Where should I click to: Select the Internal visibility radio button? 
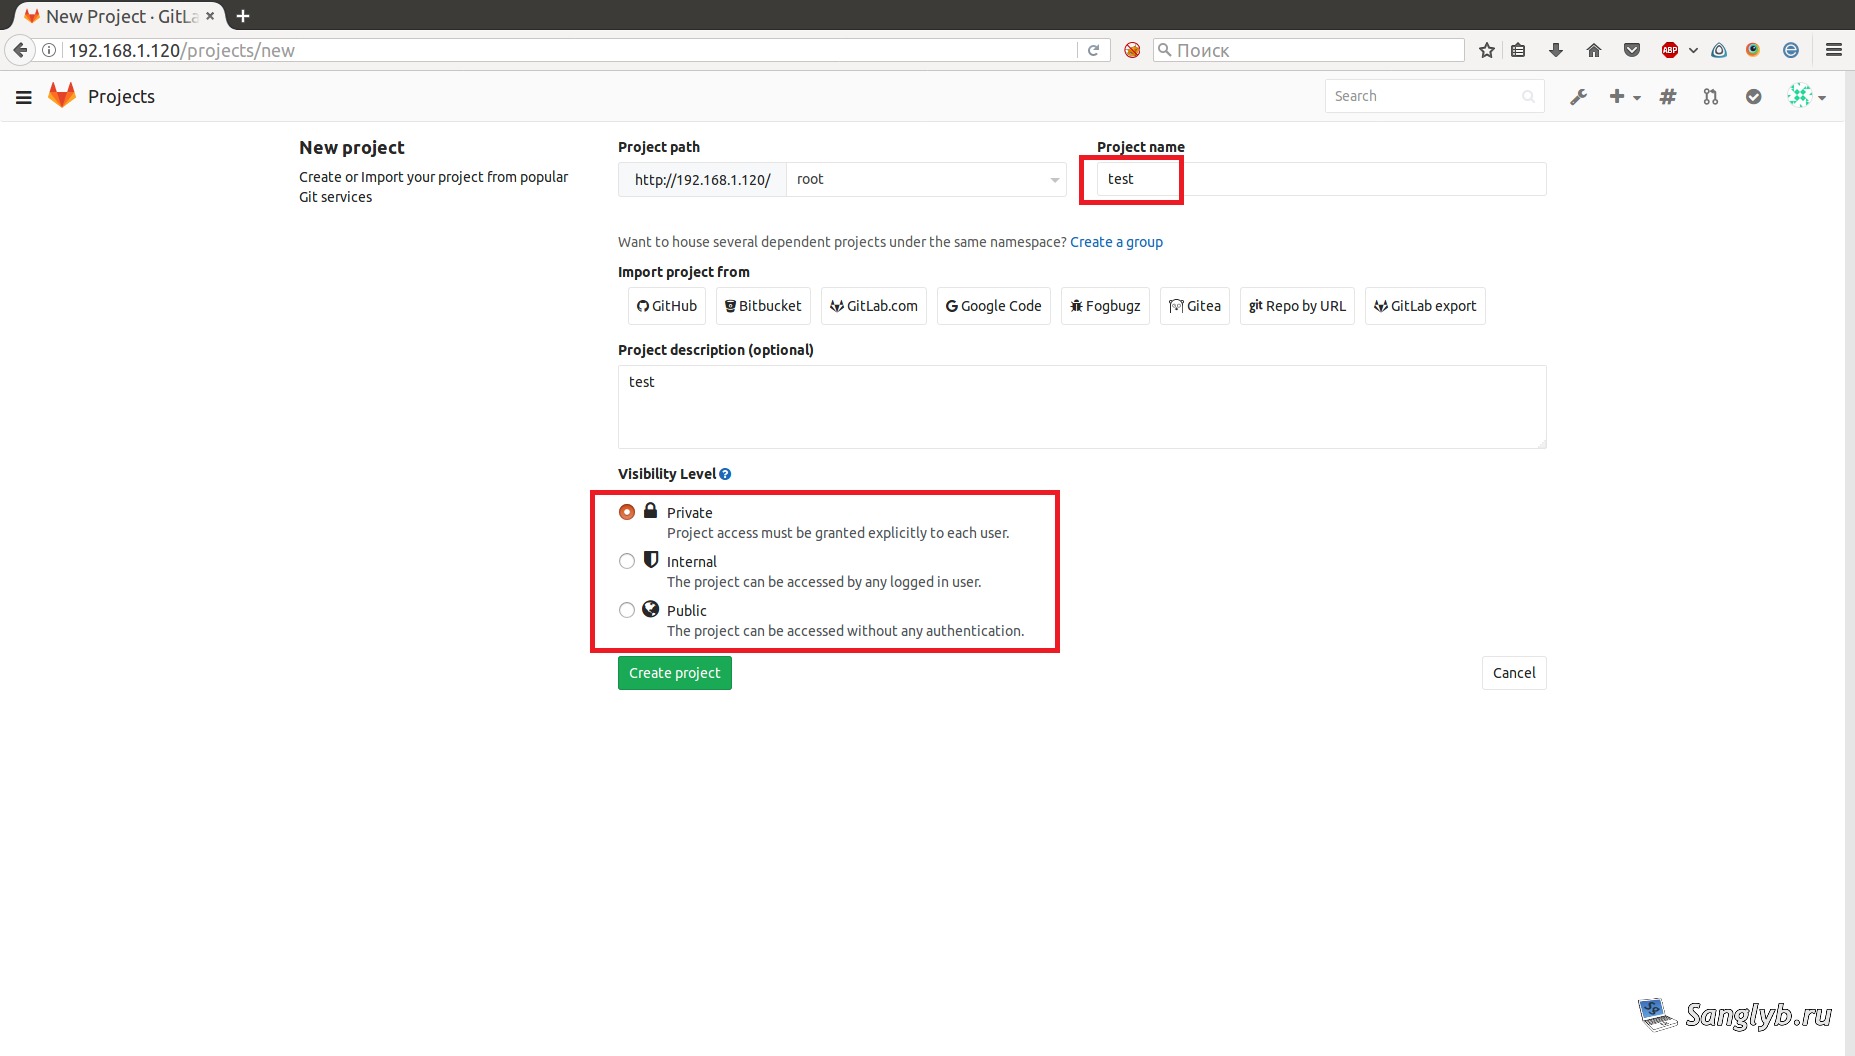pyautogui.click(x=627, y=561)
